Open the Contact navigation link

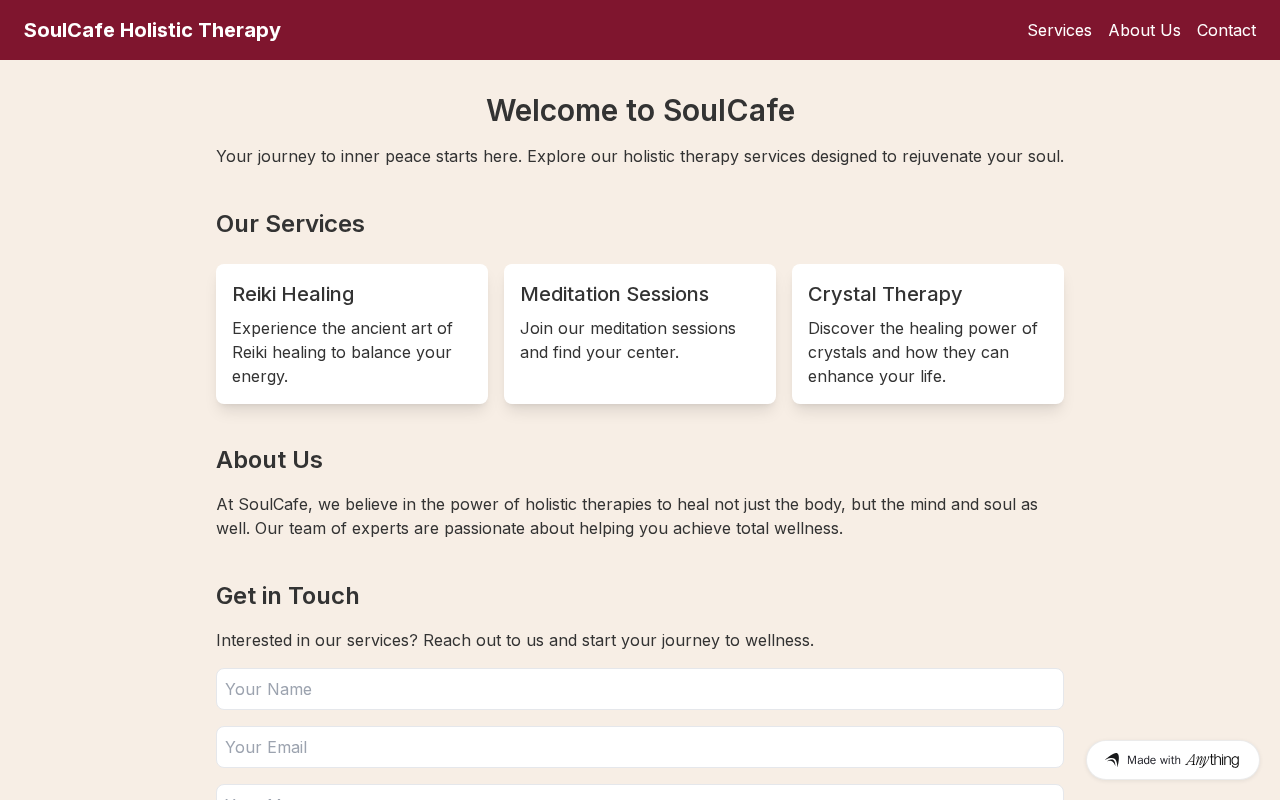click(x=1226, y=30)
